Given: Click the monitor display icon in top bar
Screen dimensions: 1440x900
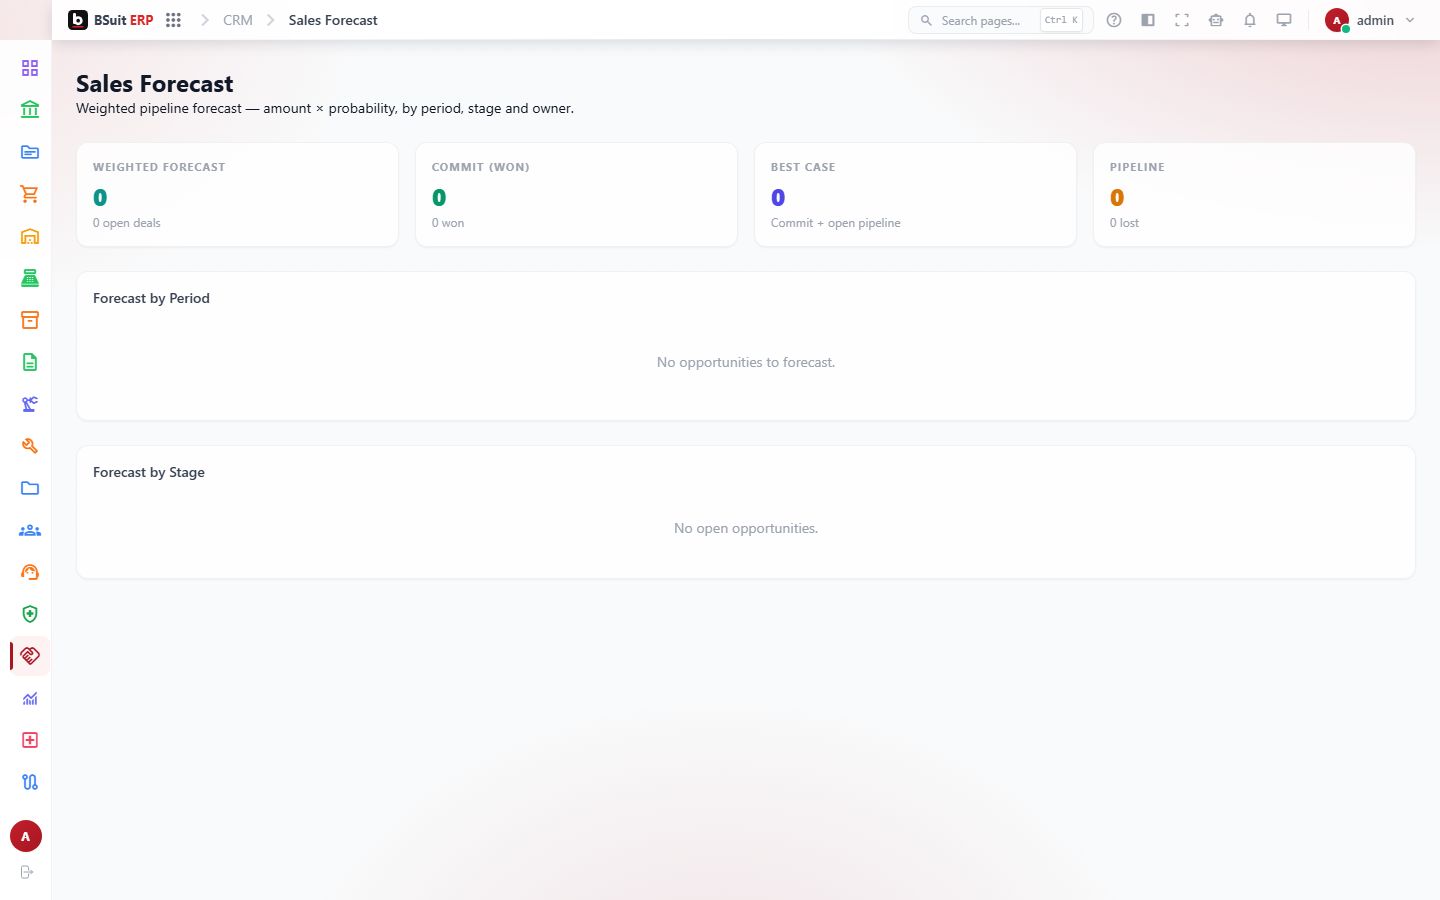Looking at the screenshot, I should coord(1284,20).
